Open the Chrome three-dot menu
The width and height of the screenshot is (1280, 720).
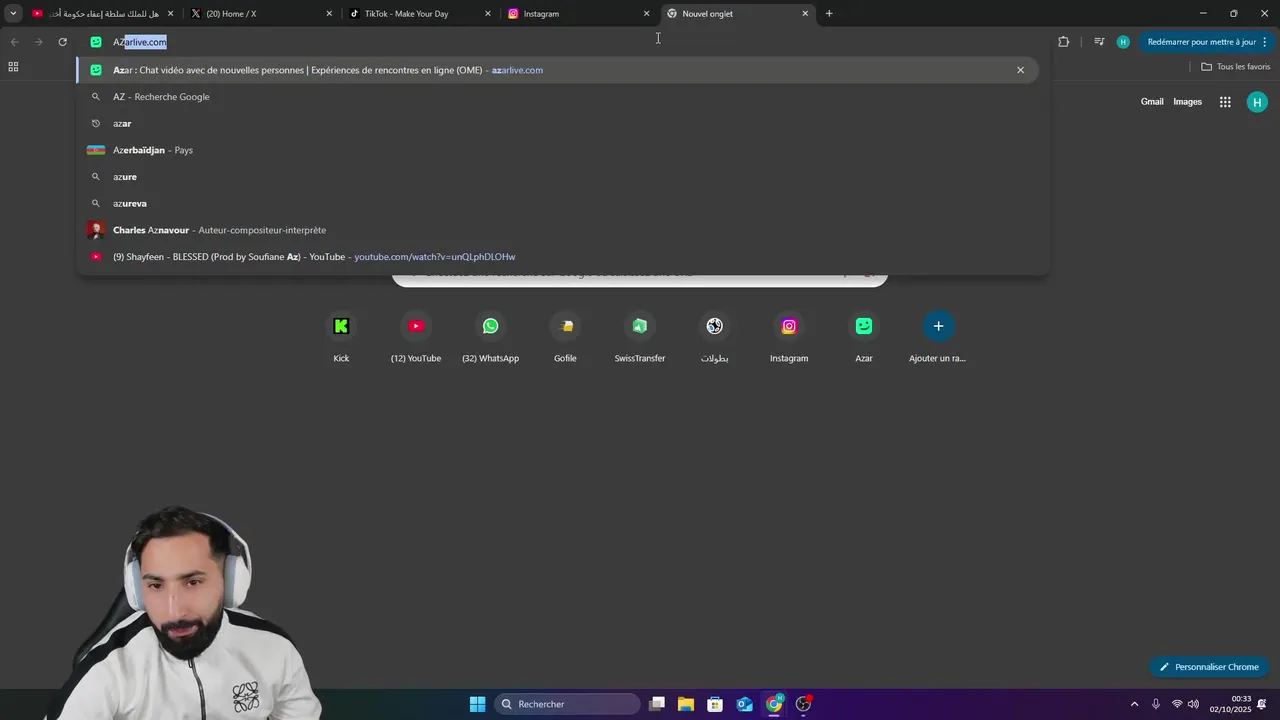1265,42
